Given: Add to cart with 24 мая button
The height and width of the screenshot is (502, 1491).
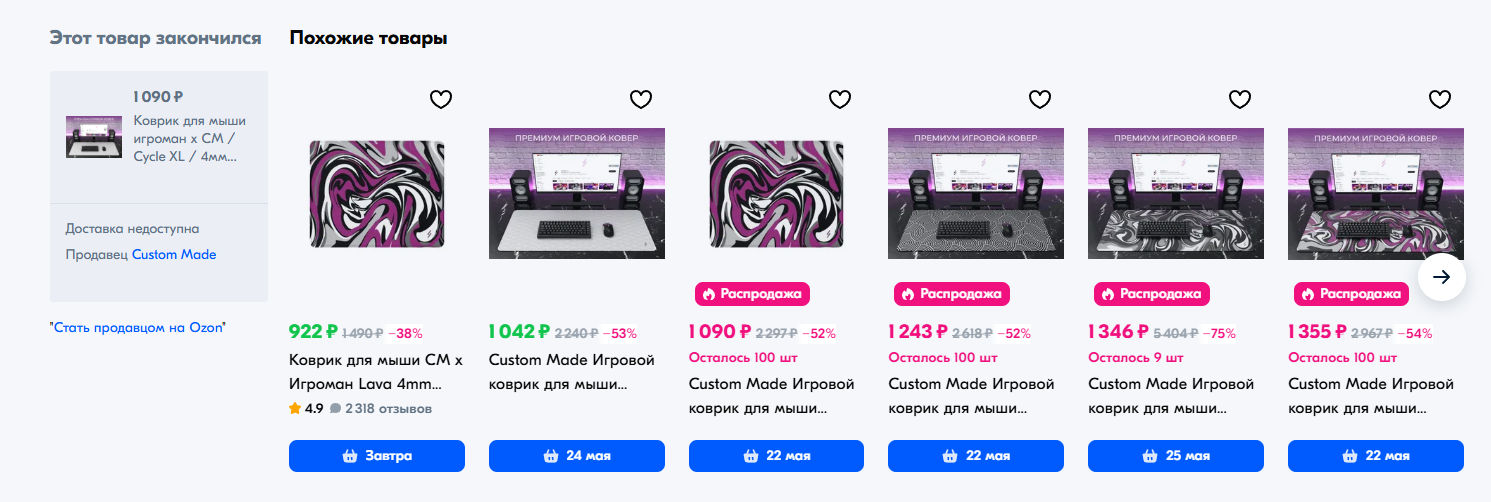Looking at the screenshot, I should (x=577, y=456).
